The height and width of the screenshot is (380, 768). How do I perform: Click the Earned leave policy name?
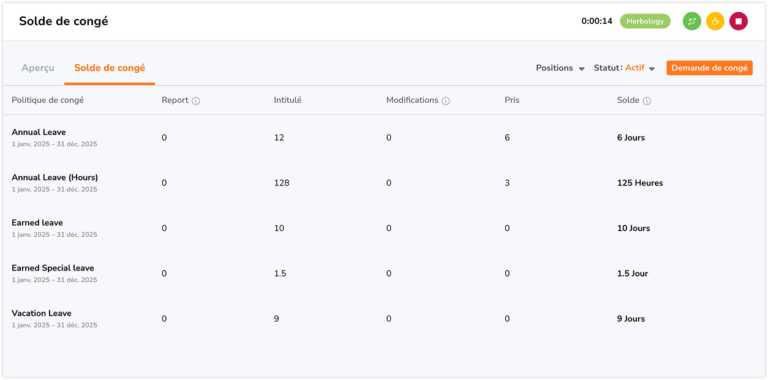[x=37, y=223]
